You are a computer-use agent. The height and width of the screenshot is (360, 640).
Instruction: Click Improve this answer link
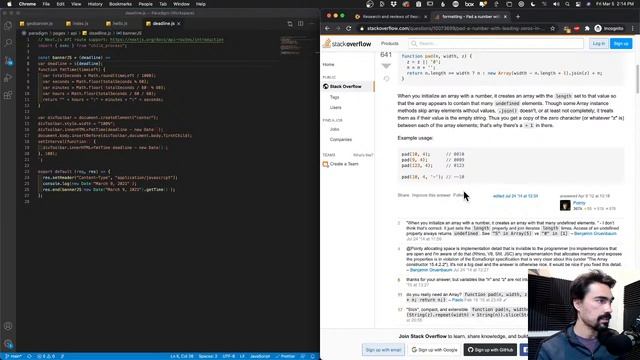coord(431,196)
